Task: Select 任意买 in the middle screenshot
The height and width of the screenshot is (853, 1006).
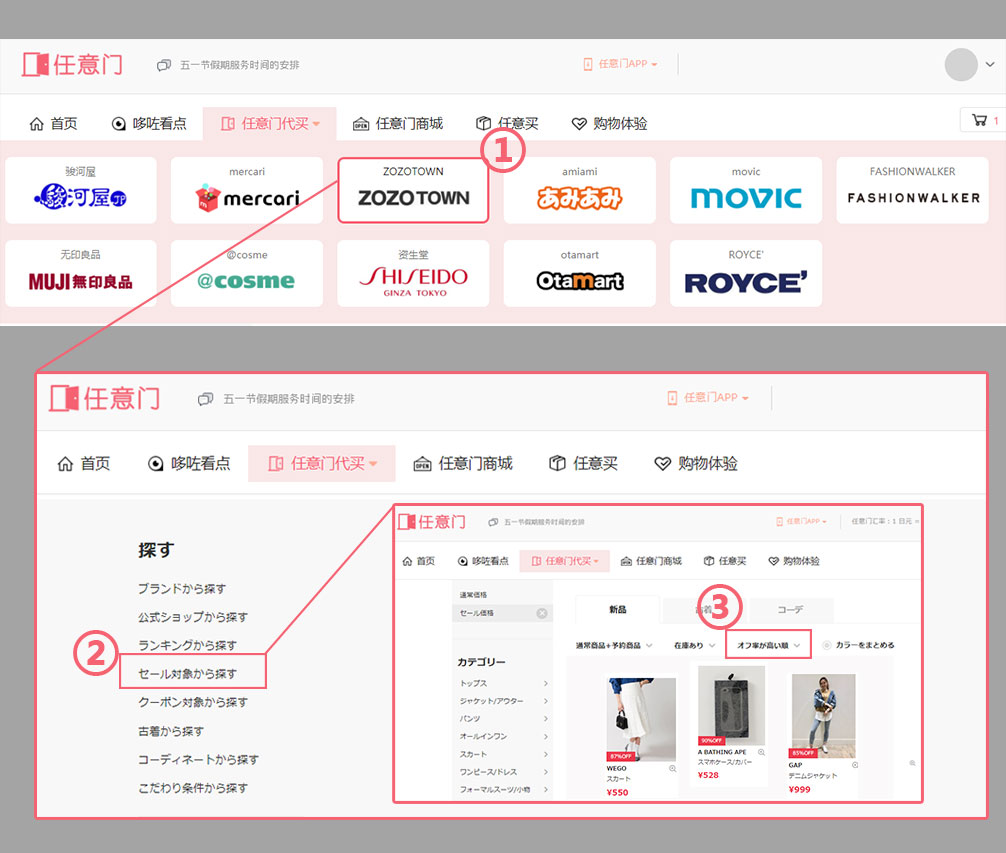Action: (584, 464)
